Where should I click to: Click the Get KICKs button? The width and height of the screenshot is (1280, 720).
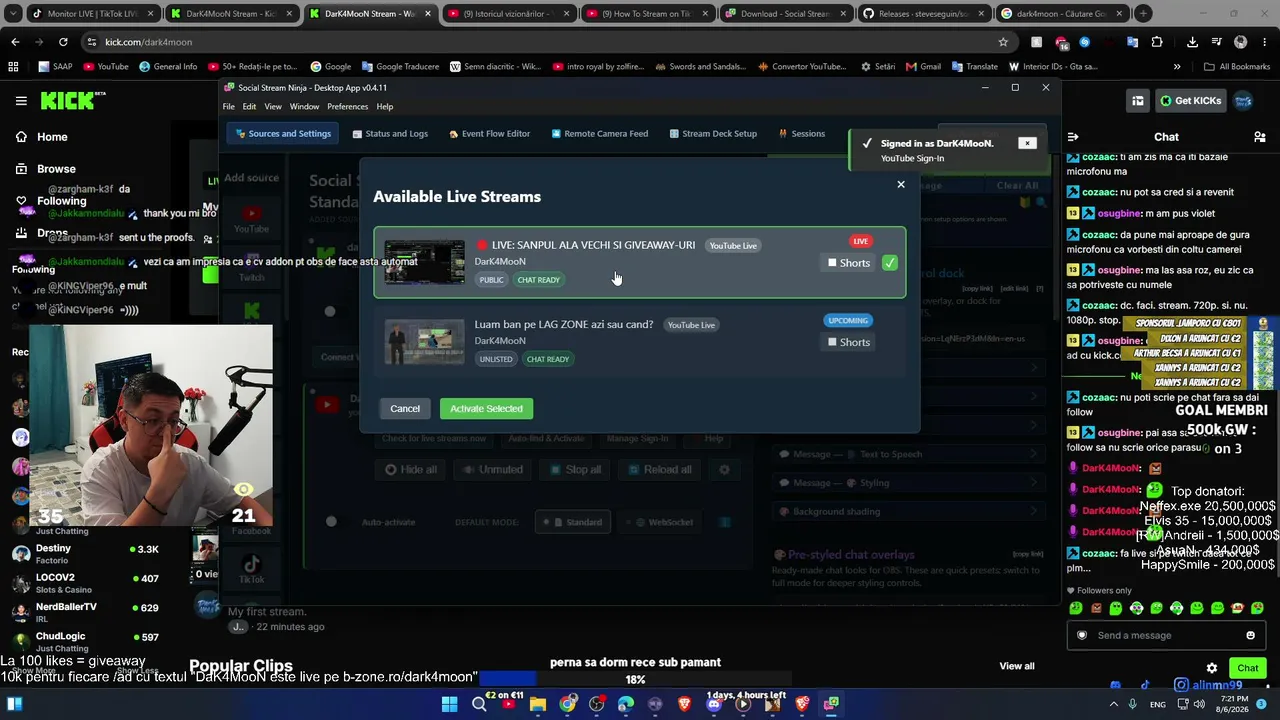[x=1191, y=100]
